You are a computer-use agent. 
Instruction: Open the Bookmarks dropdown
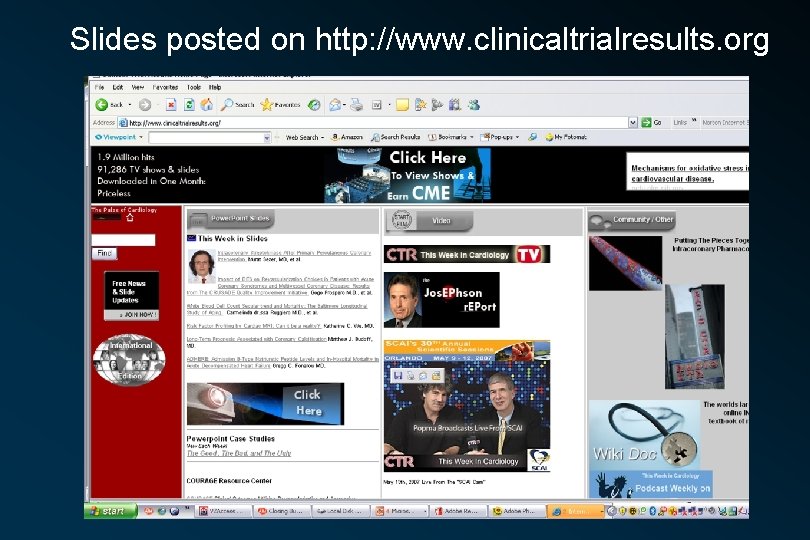451,137
